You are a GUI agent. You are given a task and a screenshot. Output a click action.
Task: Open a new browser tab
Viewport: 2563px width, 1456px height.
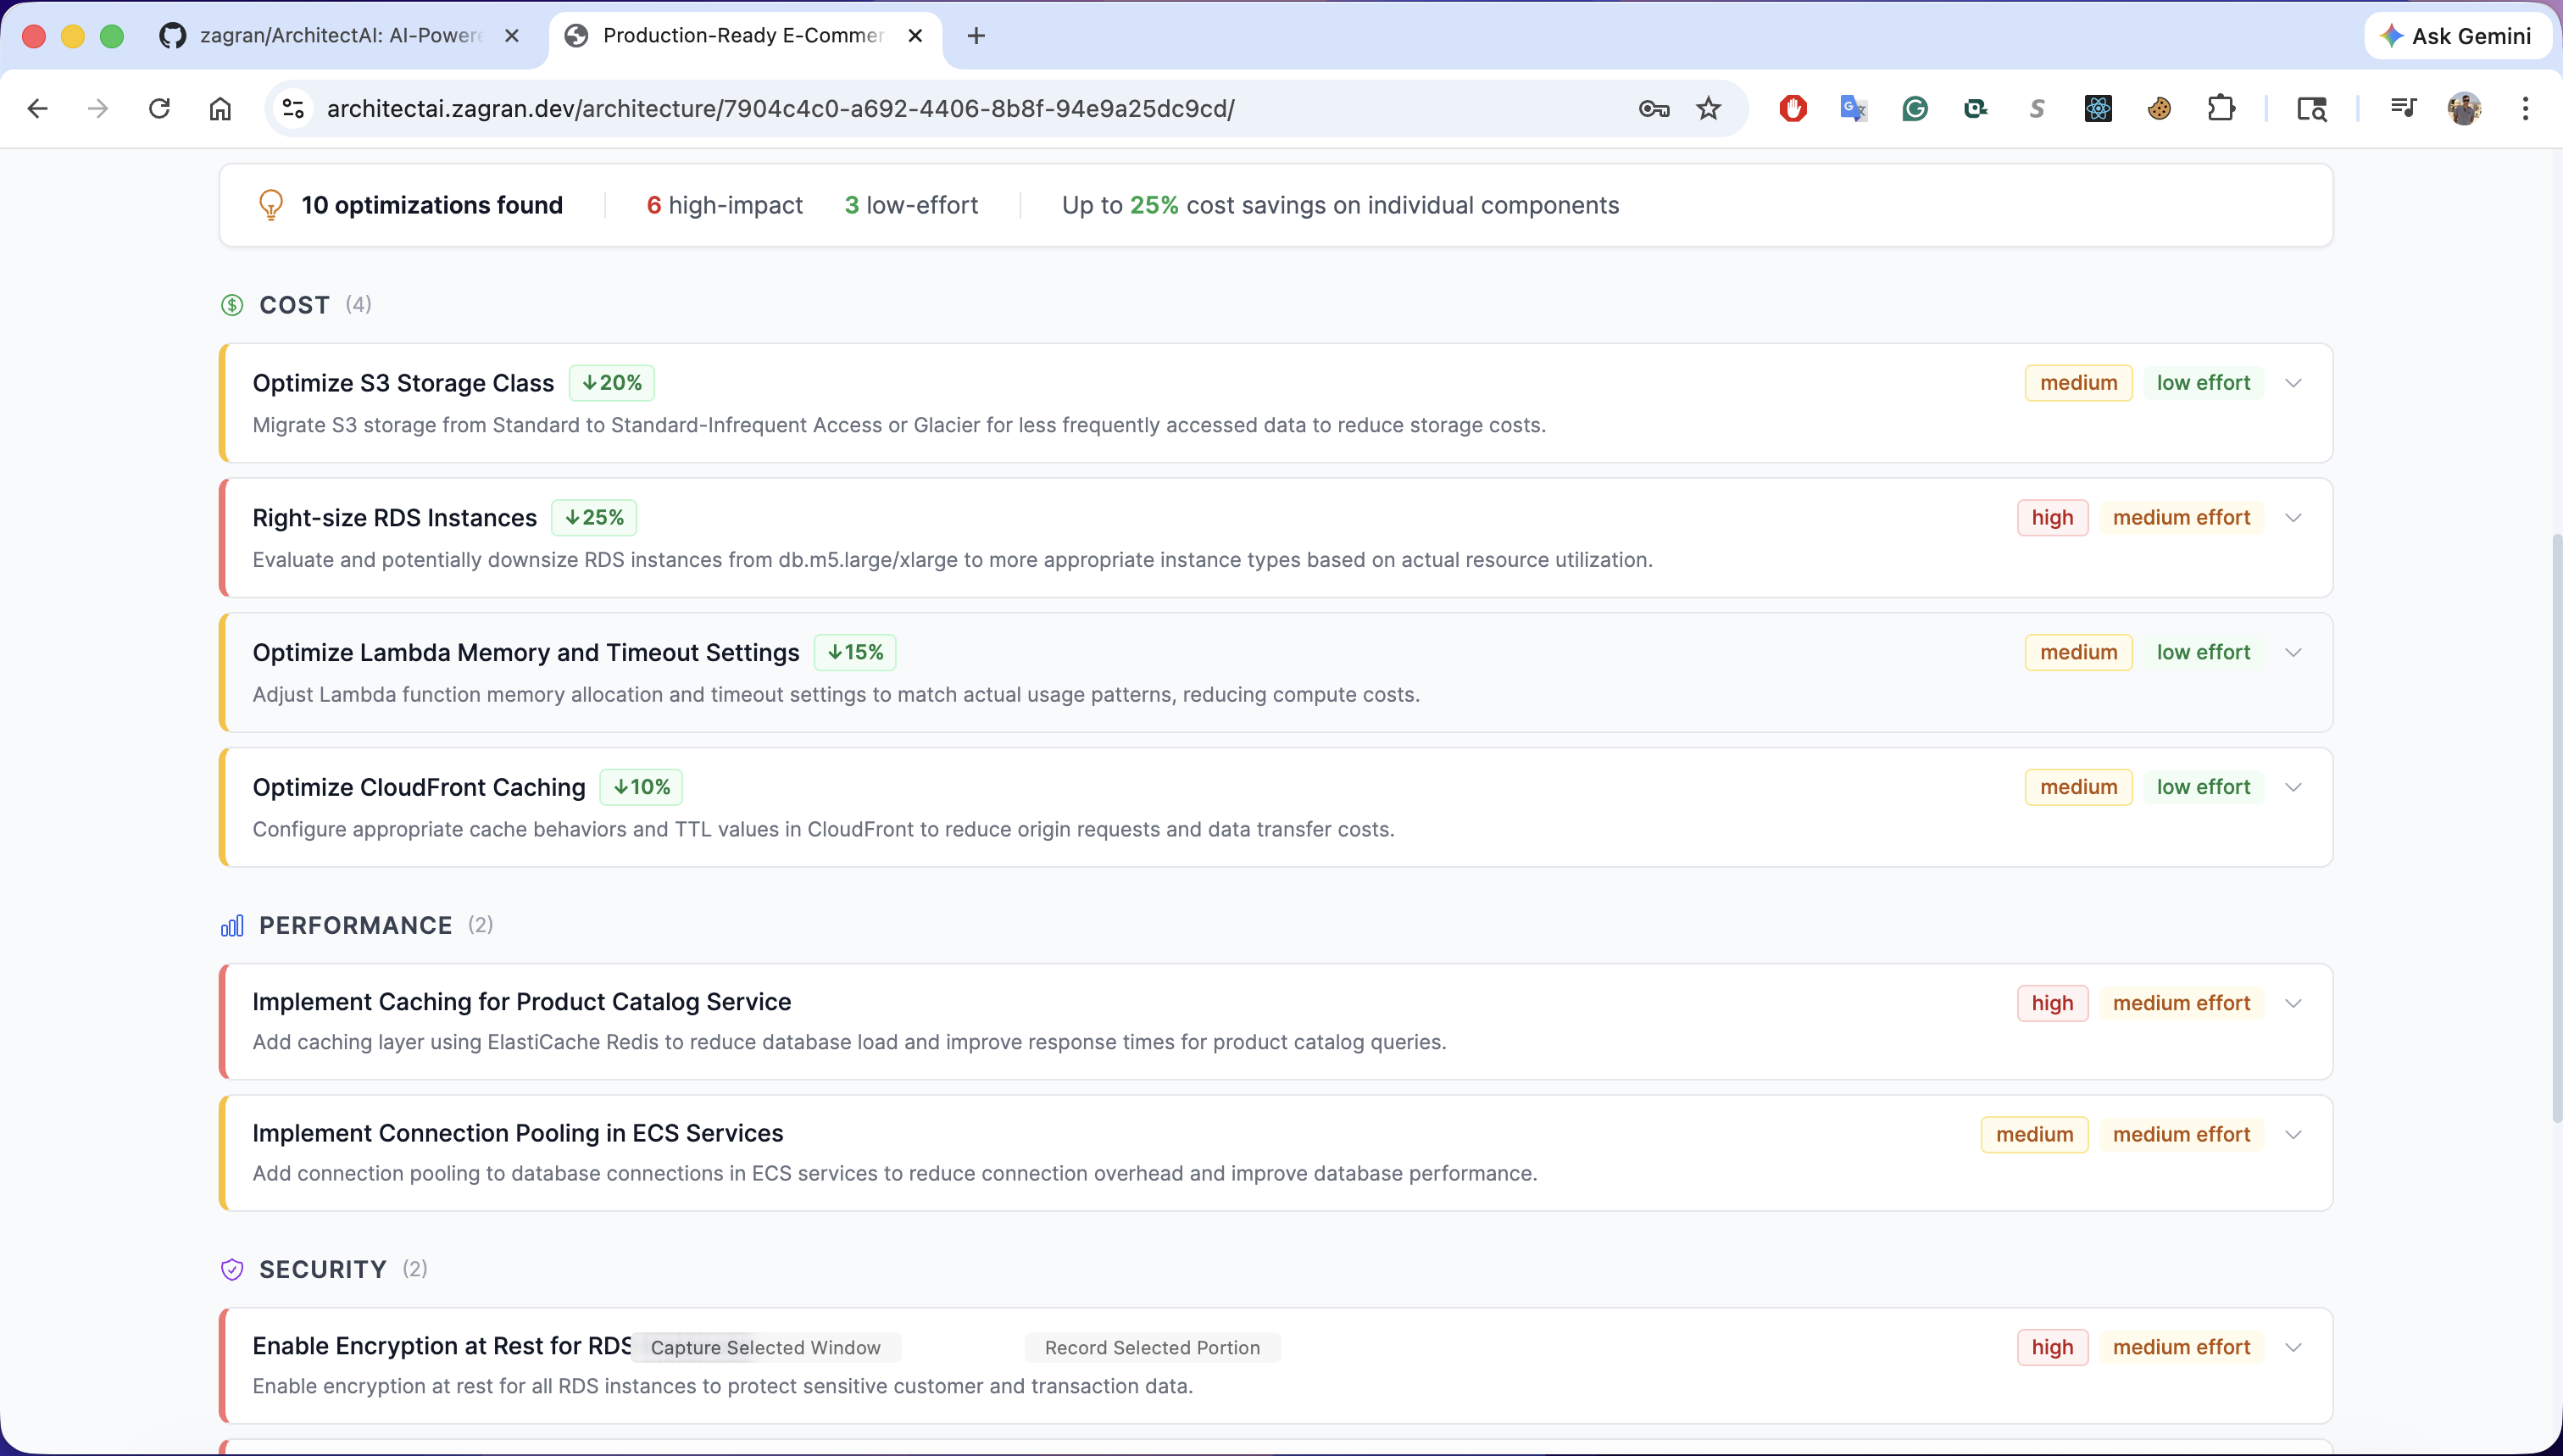click(976, 36)
